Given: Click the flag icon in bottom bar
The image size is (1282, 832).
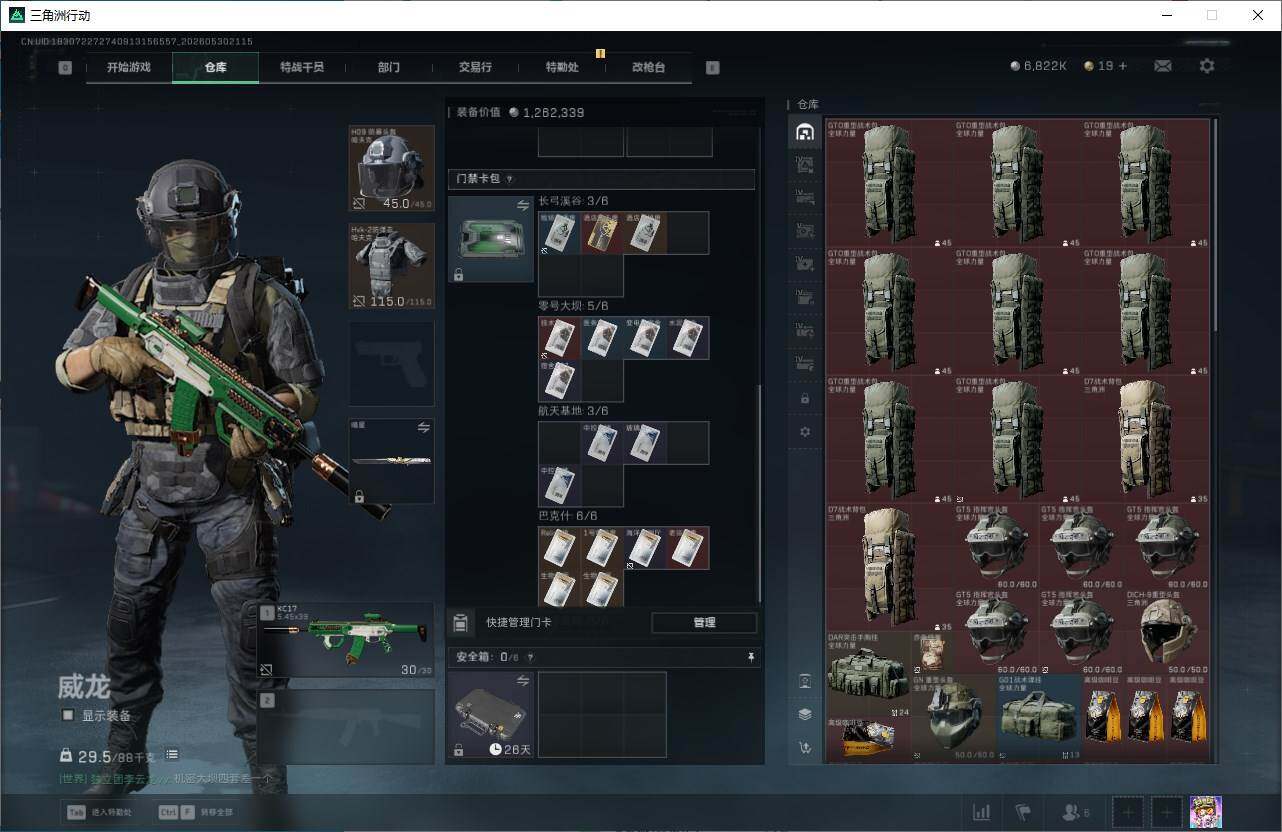Looking at the screenshot, I should pyautogui.click(x=1023, y=812).
